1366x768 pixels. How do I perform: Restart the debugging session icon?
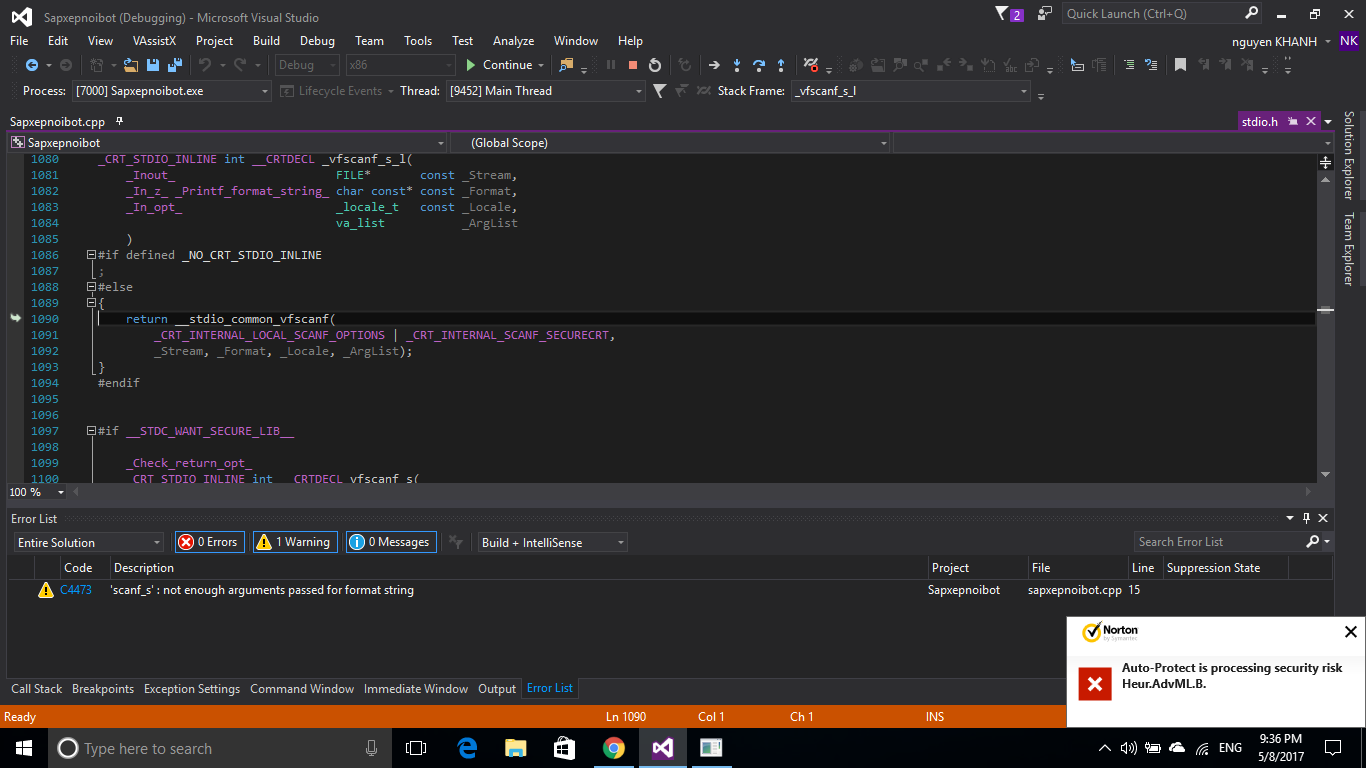point(655,65)
